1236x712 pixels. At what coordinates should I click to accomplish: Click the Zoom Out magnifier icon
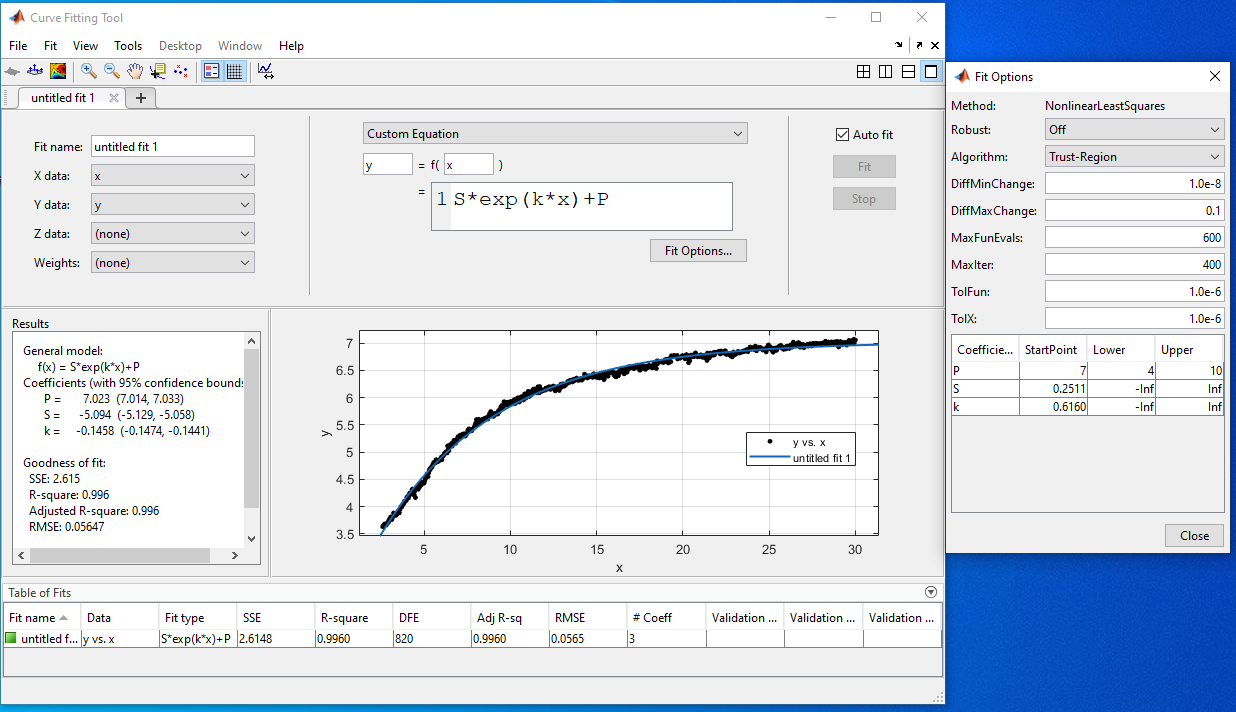111,71
